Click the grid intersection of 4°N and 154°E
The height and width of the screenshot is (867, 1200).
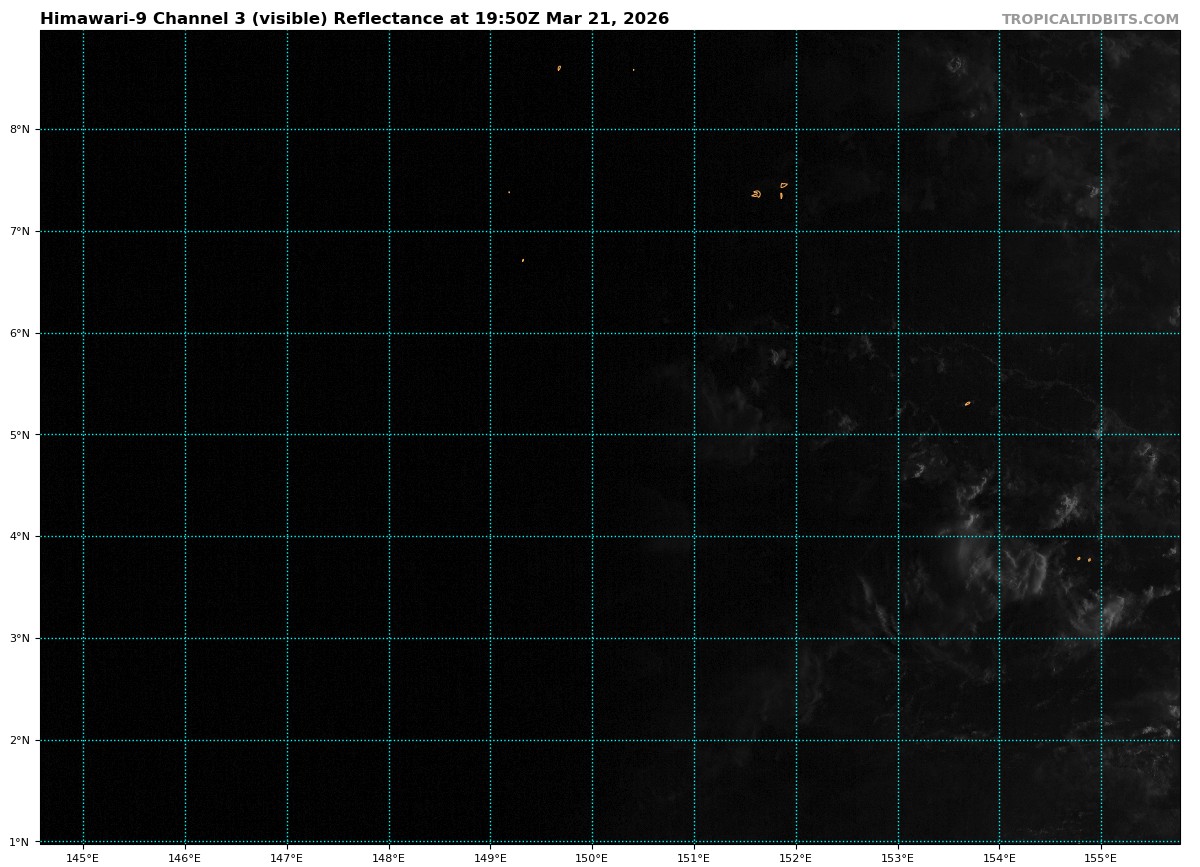tap(999, 537)
